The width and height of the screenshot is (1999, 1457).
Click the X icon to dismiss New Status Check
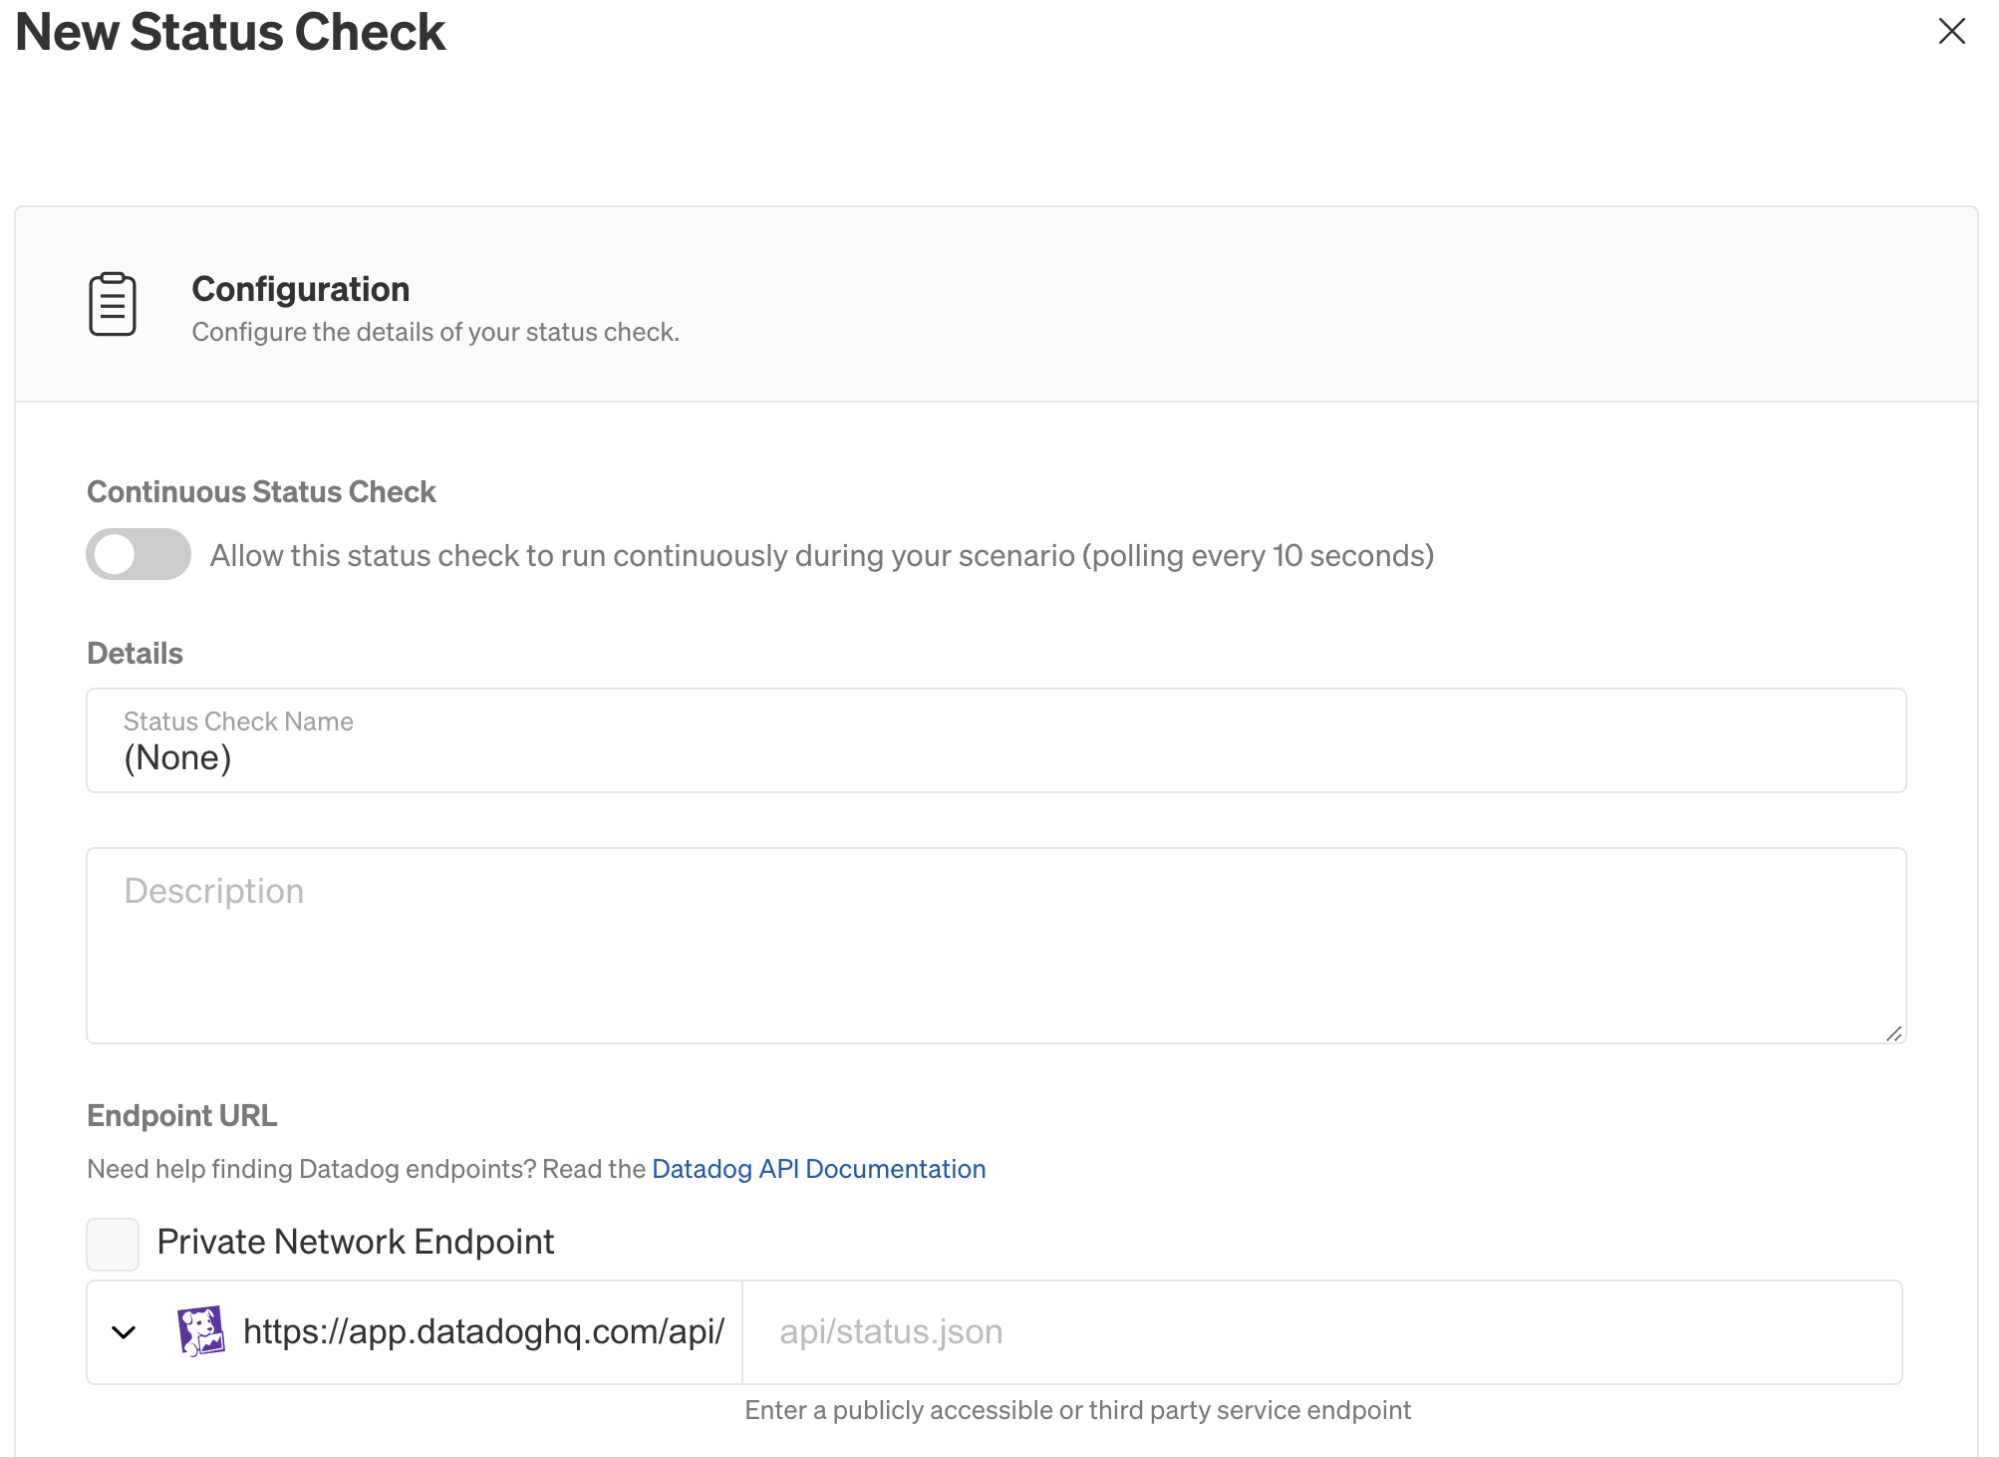click(1951, 31)
